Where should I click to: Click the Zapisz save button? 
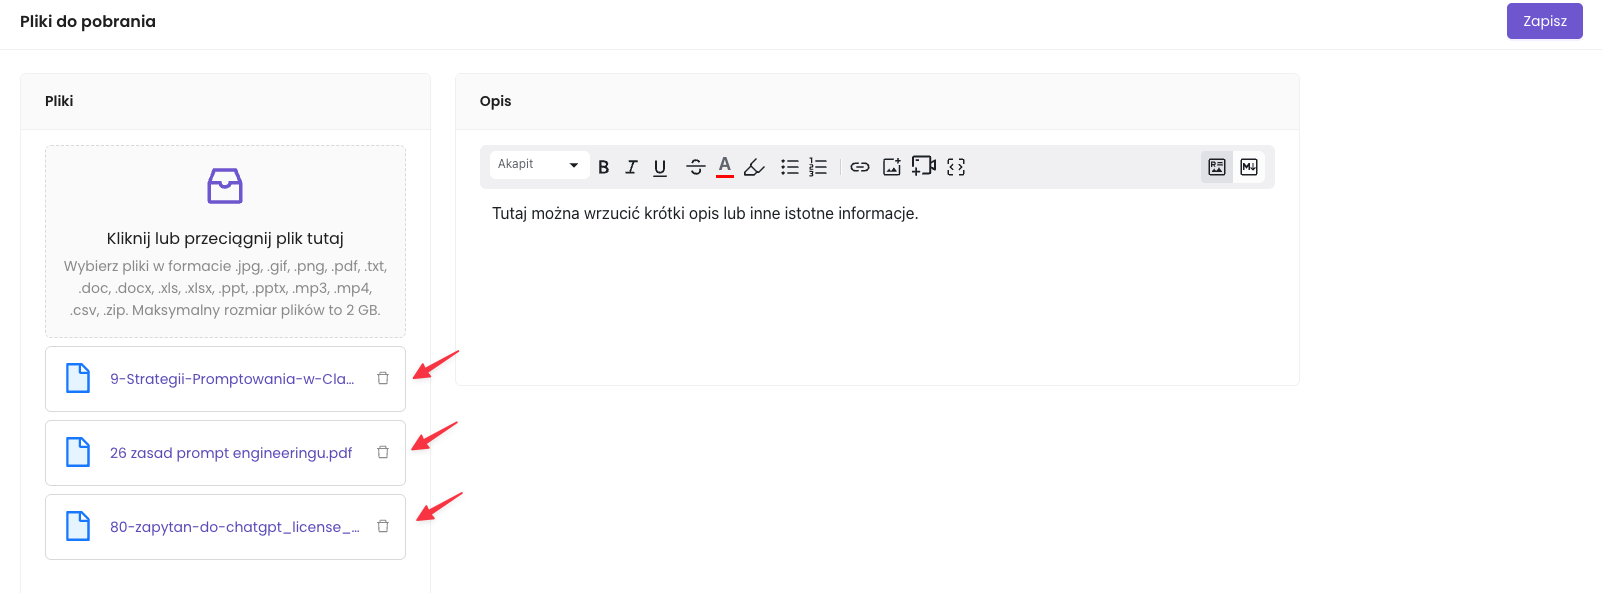point(1544,21)
